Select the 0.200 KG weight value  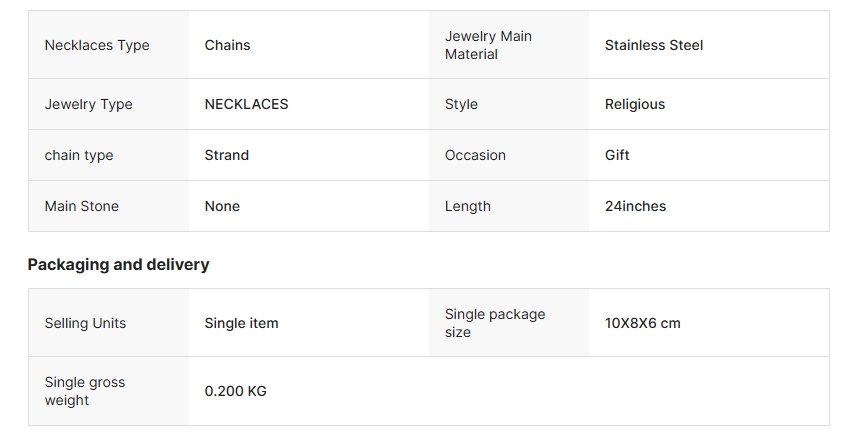pyautogui.click(x=235, y=391)
